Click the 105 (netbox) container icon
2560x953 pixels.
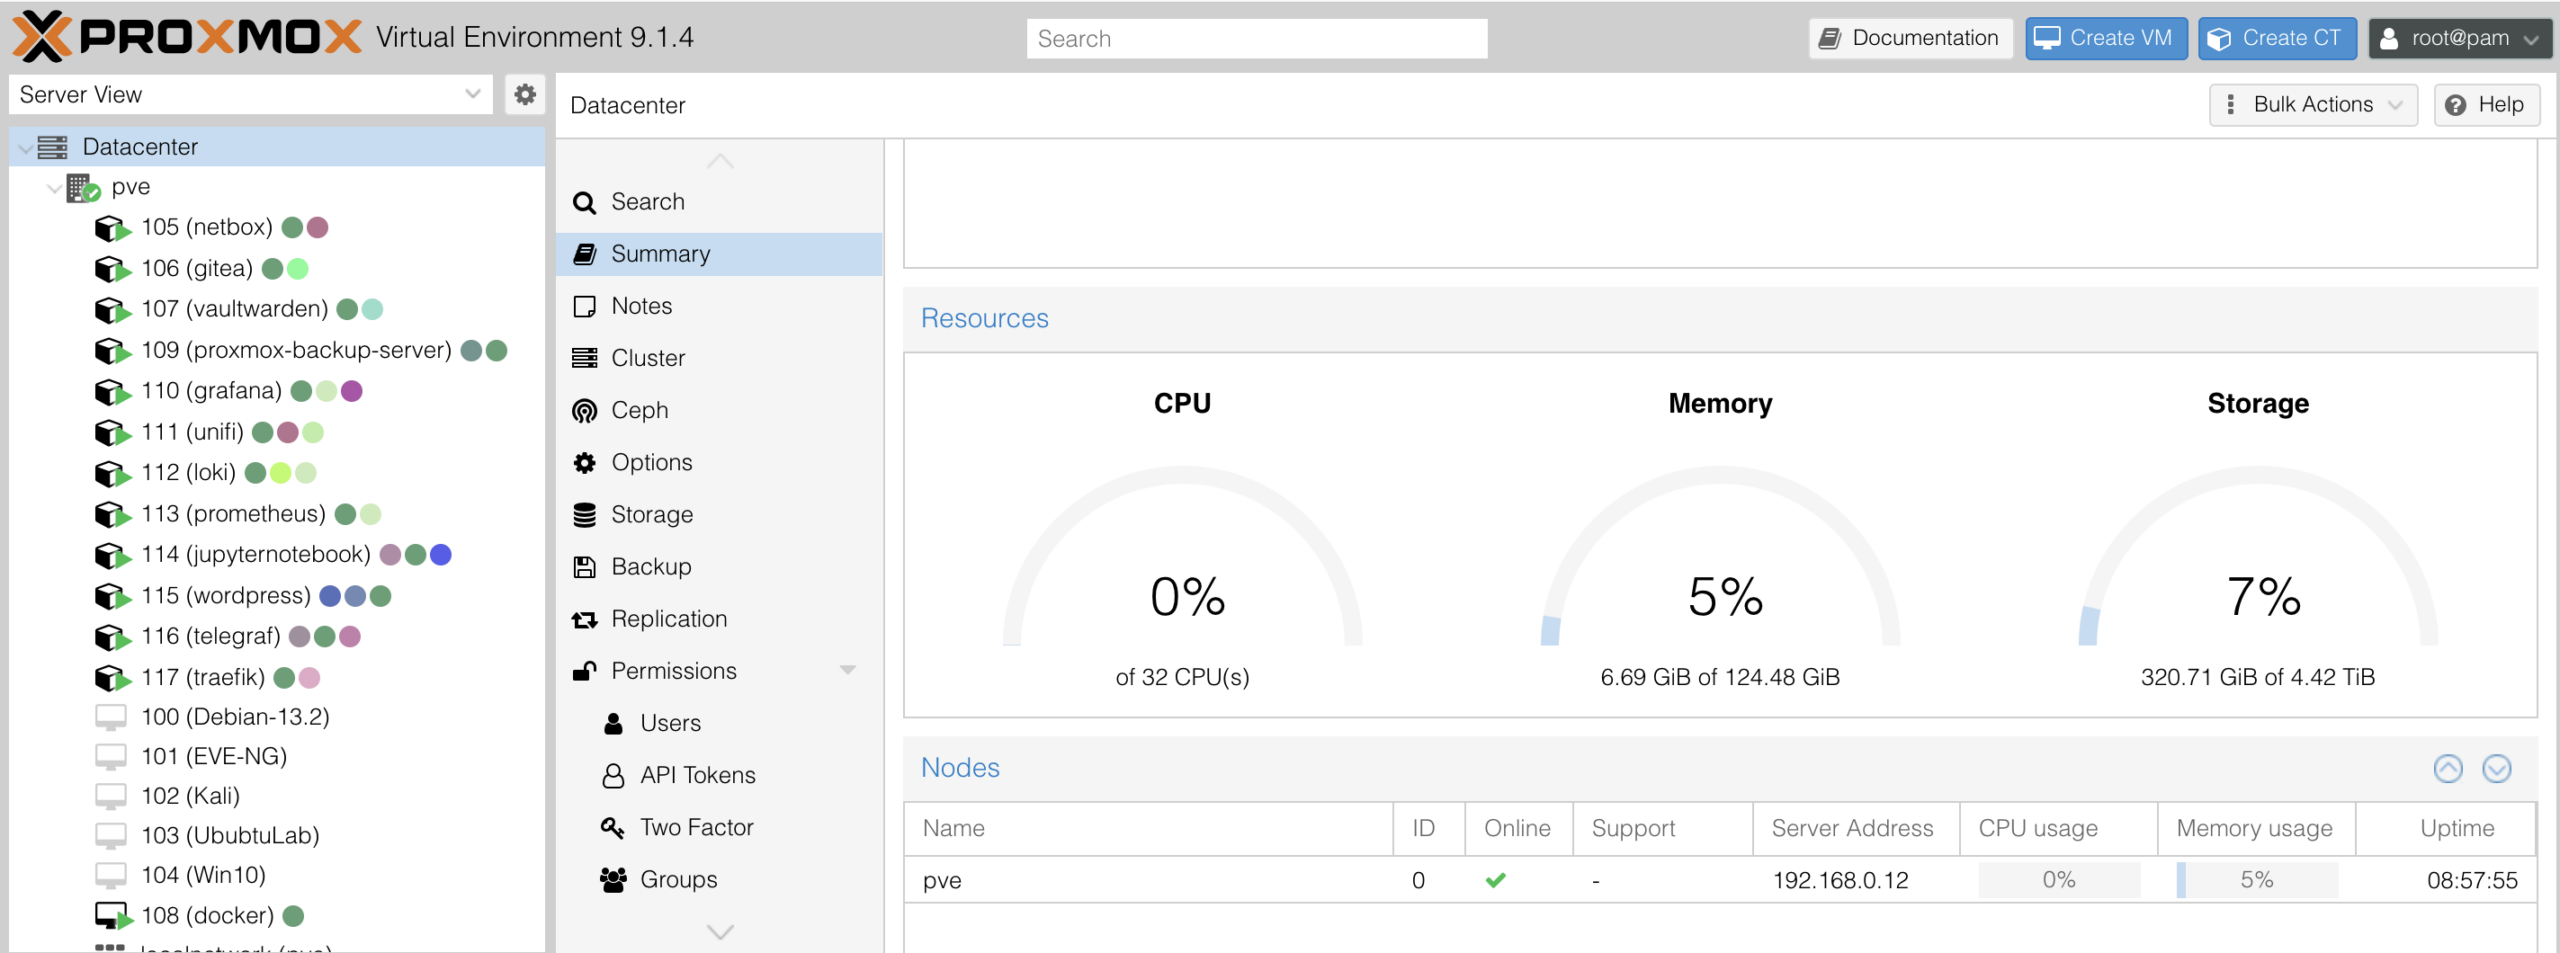[111, 228]
